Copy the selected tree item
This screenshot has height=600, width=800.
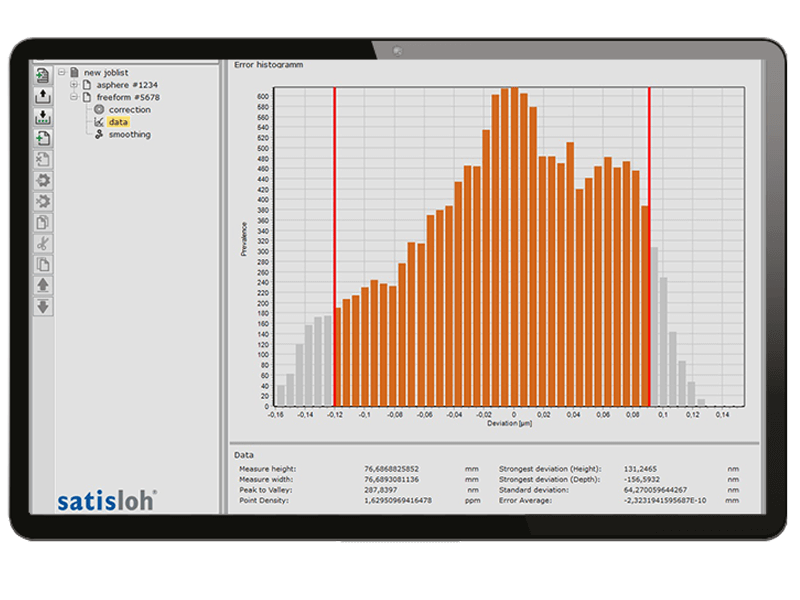41,263
